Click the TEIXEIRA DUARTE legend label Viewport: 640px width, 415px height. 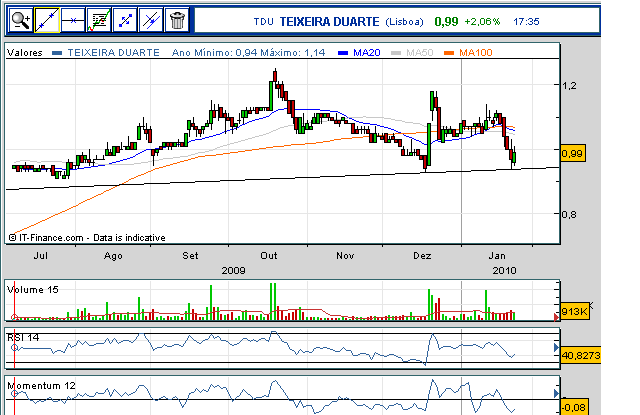click(x=113, y=53)
